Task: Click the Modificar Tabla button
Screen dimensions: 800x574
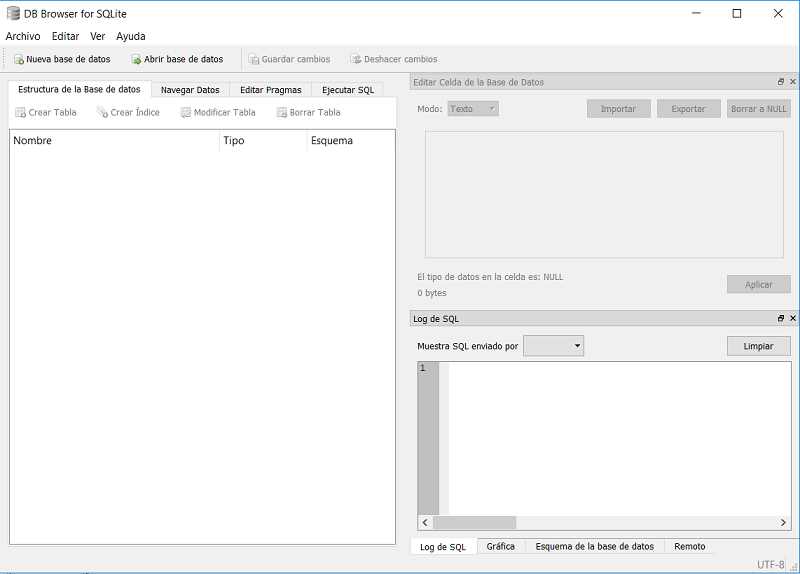Action: 218,112
